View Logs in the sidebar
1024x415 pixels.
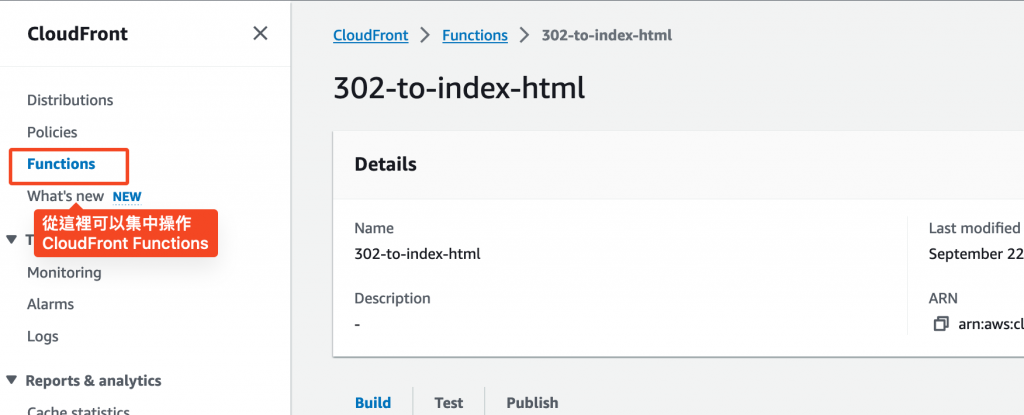click(x=43, y=336)
